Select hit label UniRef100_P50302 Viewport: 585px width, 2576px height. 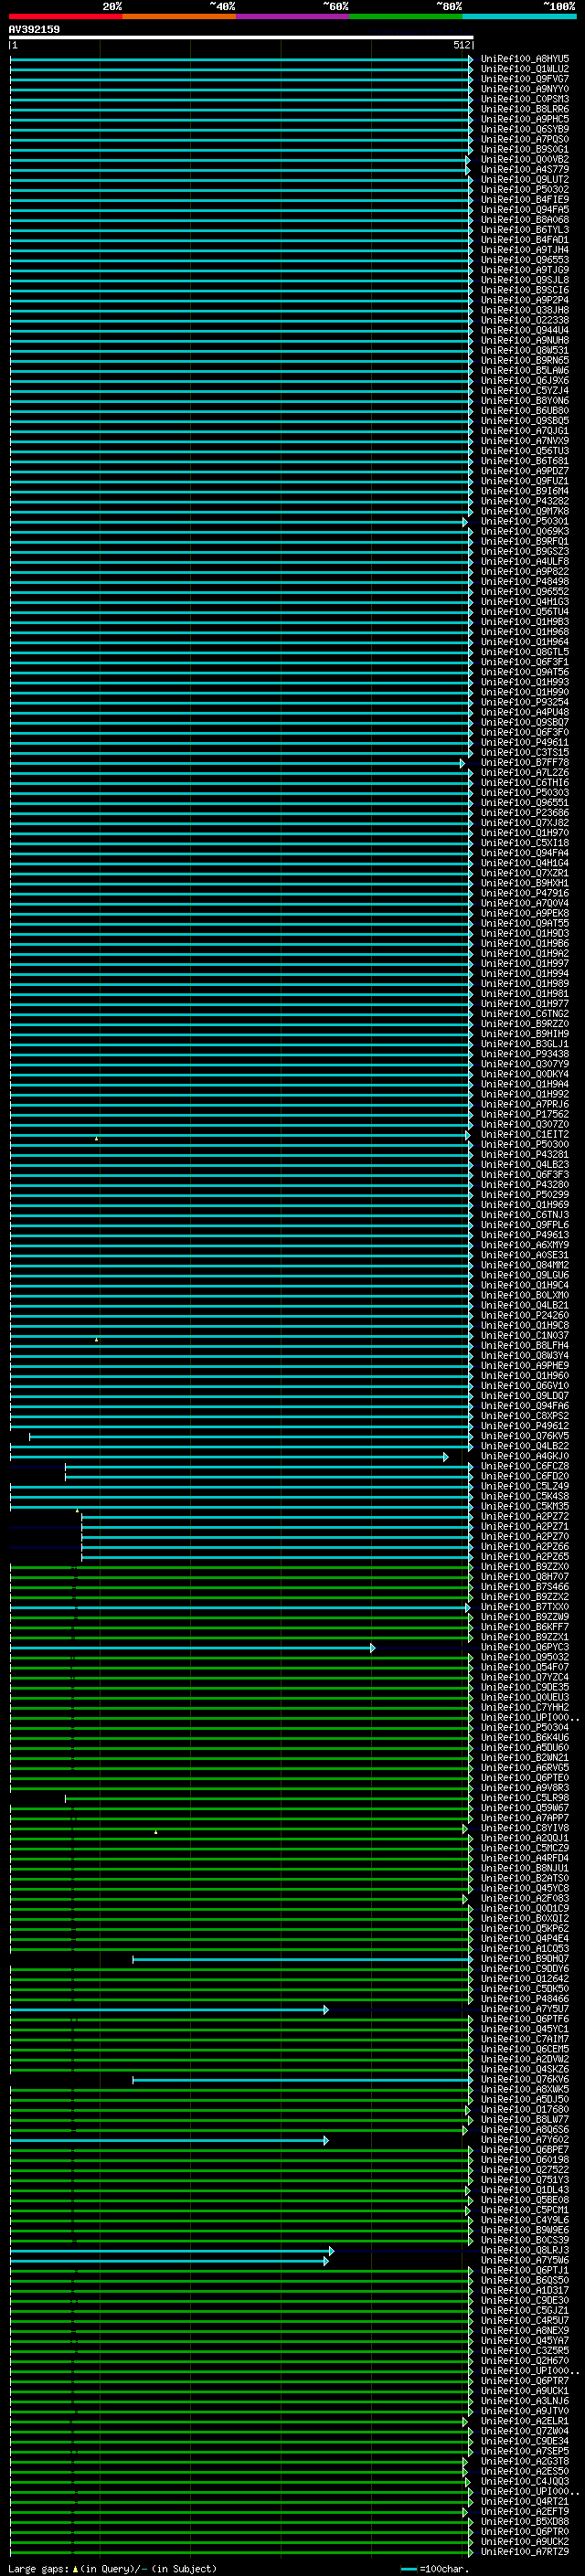coord(525,189)
